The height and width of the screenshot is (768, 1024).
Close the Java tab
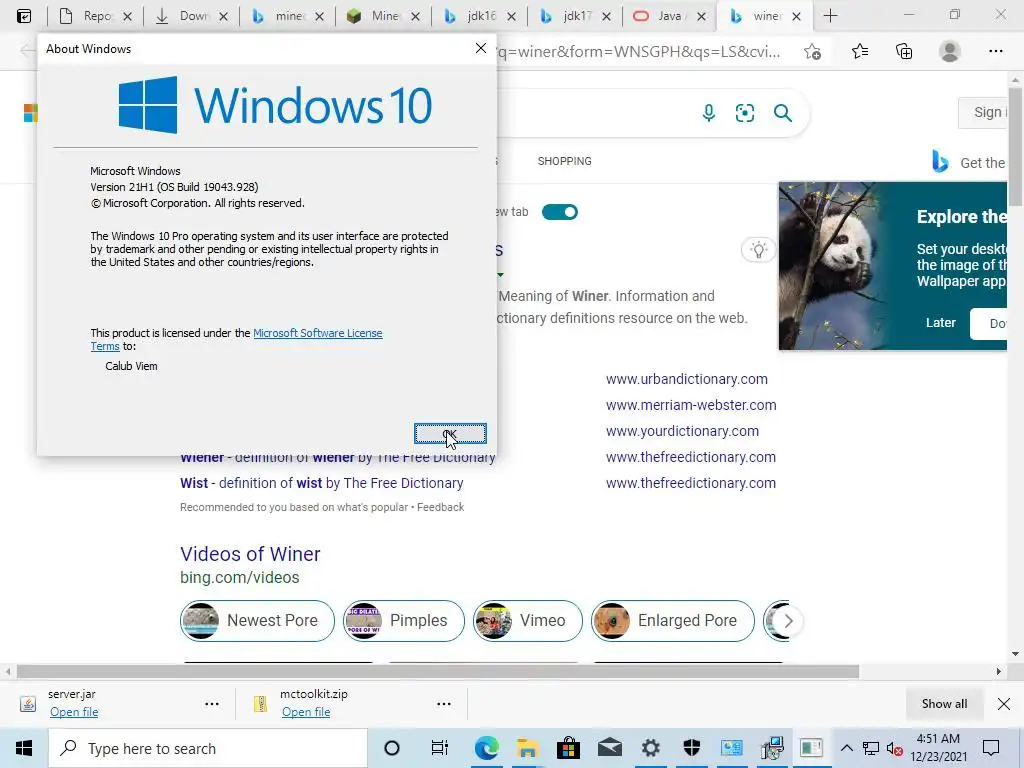tap(701, 16)
